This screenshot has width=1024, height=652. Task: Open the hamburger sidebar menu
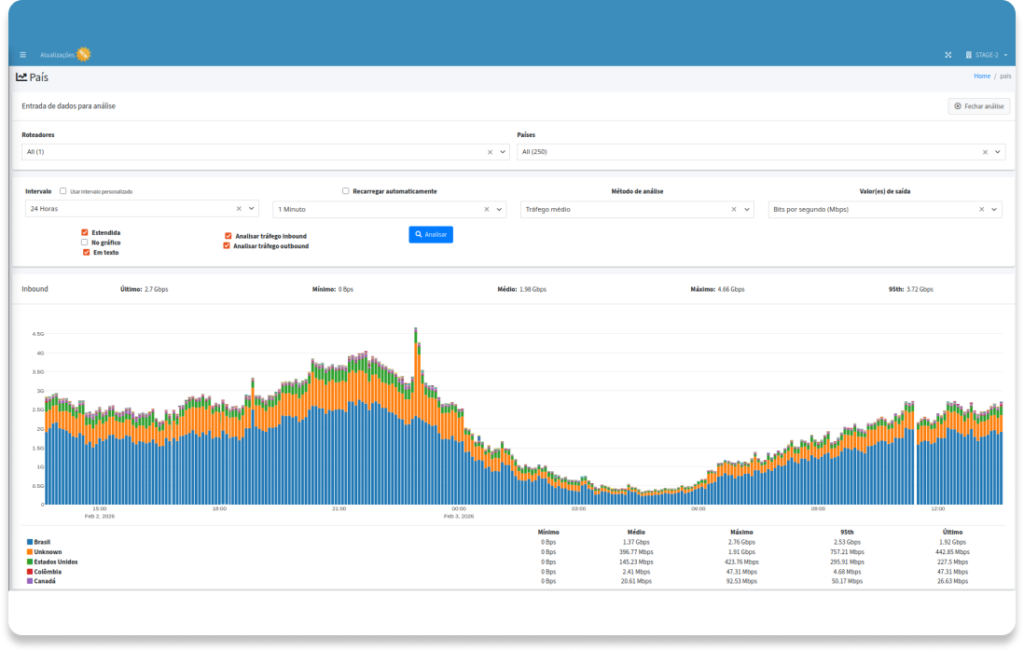coord(23,54)
